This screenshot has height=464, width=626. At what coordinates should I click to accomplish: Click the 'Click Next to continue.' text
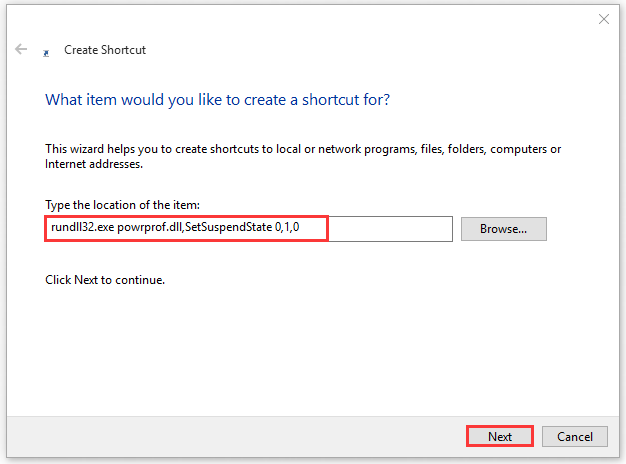click(105, 280)
